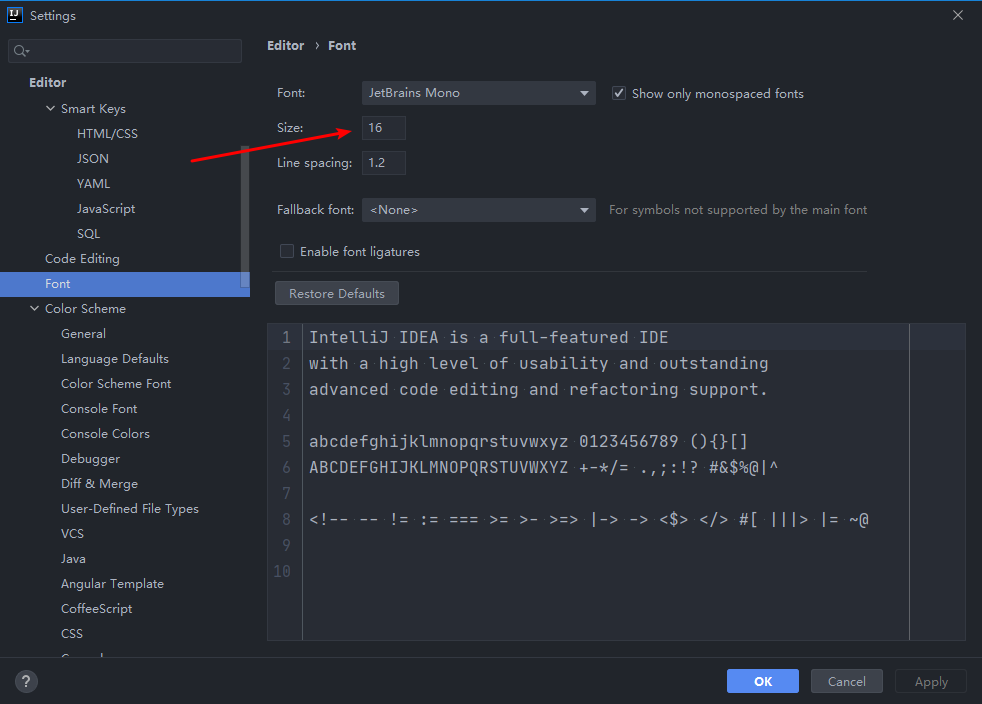Toggle Show only monospaced fonts checkbox

point(619,93)
